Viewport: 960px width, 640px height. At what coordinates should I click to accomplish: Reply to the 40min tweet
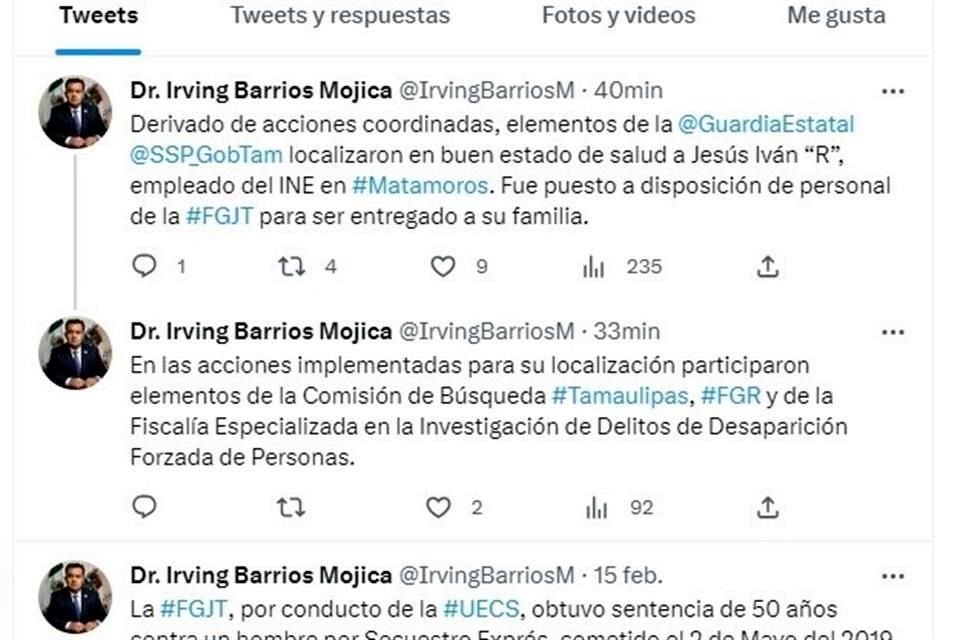tap(144, 266)
